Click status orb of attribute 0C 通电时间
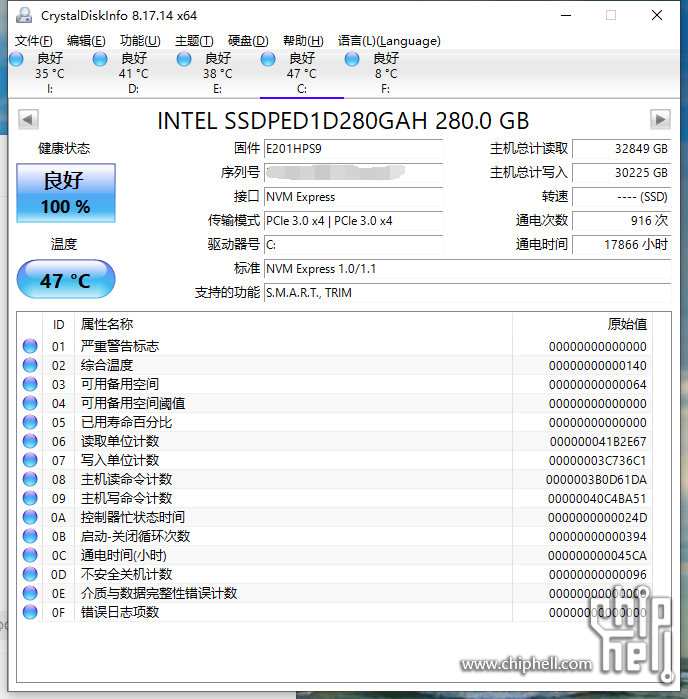Viewport: 688px width, 699px height. pos(30,555)
